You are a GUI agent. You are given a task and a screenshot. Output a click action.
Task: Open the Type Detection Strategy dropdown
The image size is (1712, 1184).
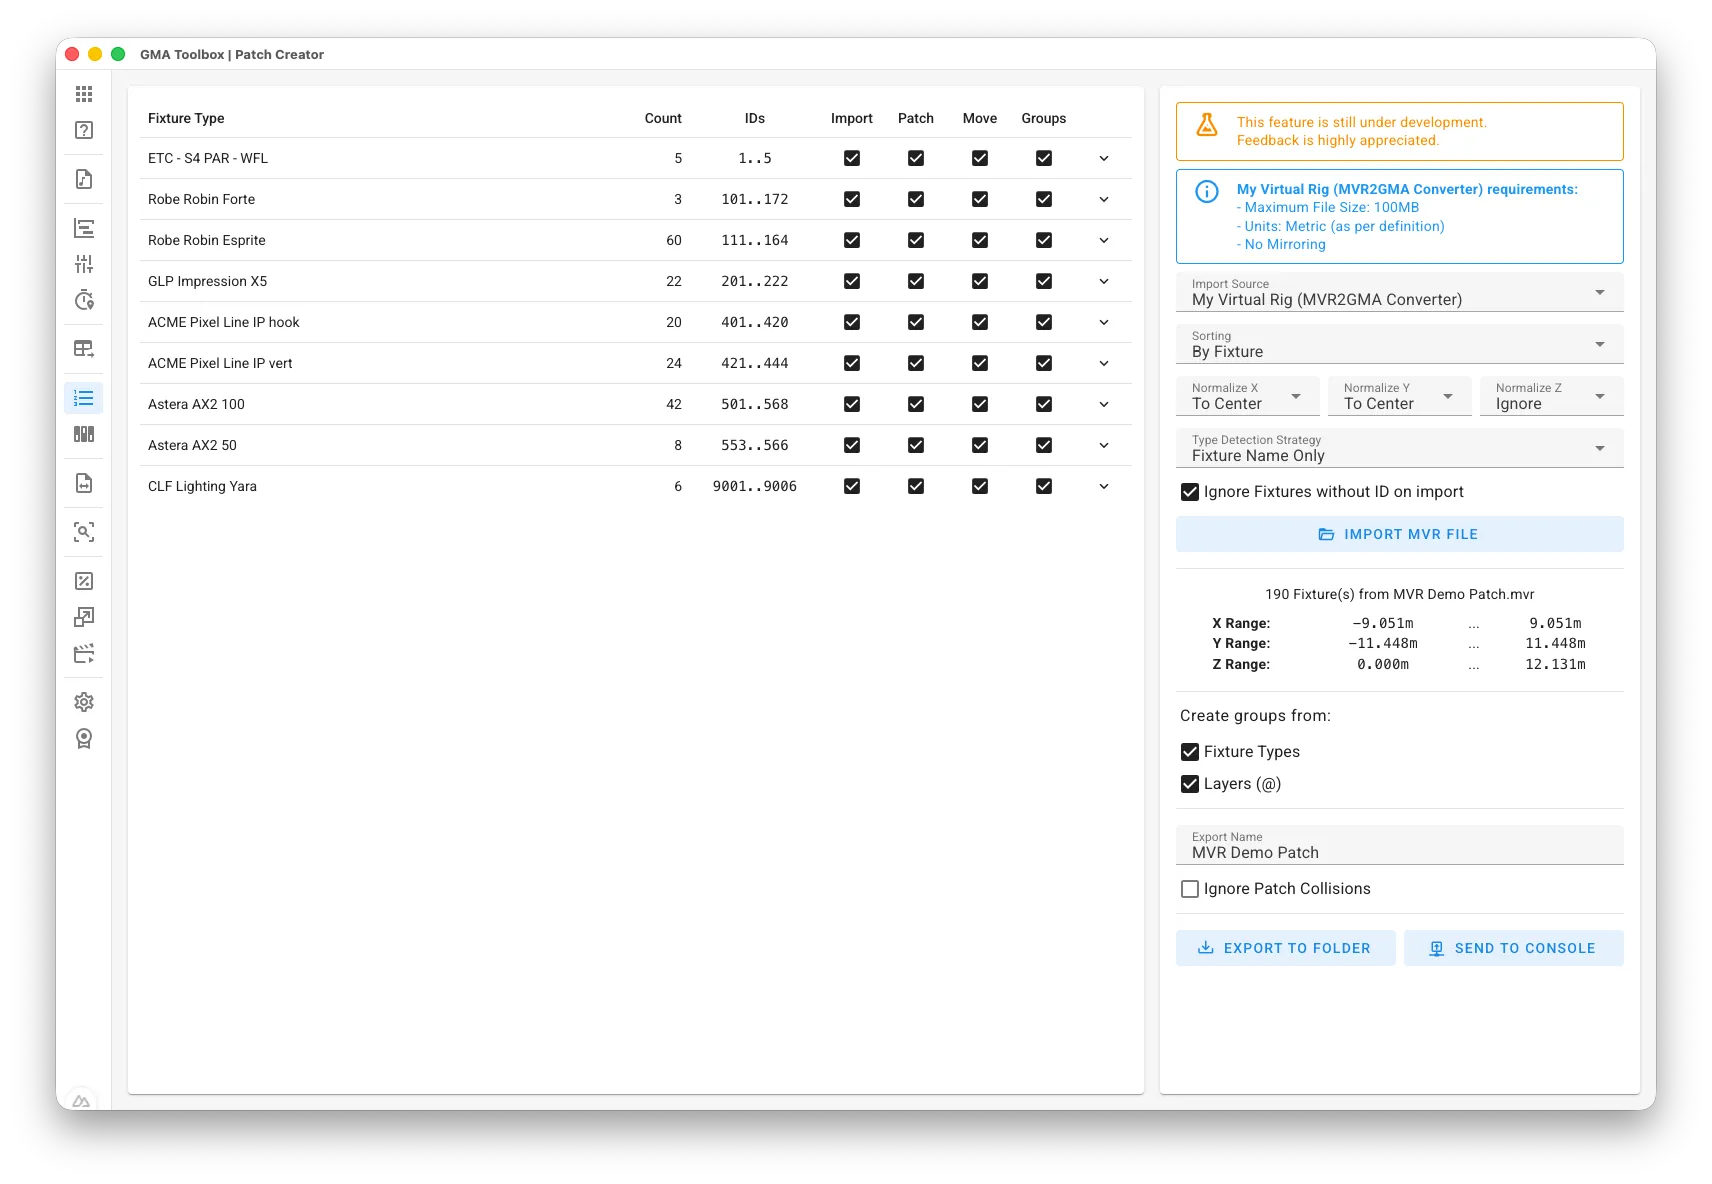coord(1399,448)
